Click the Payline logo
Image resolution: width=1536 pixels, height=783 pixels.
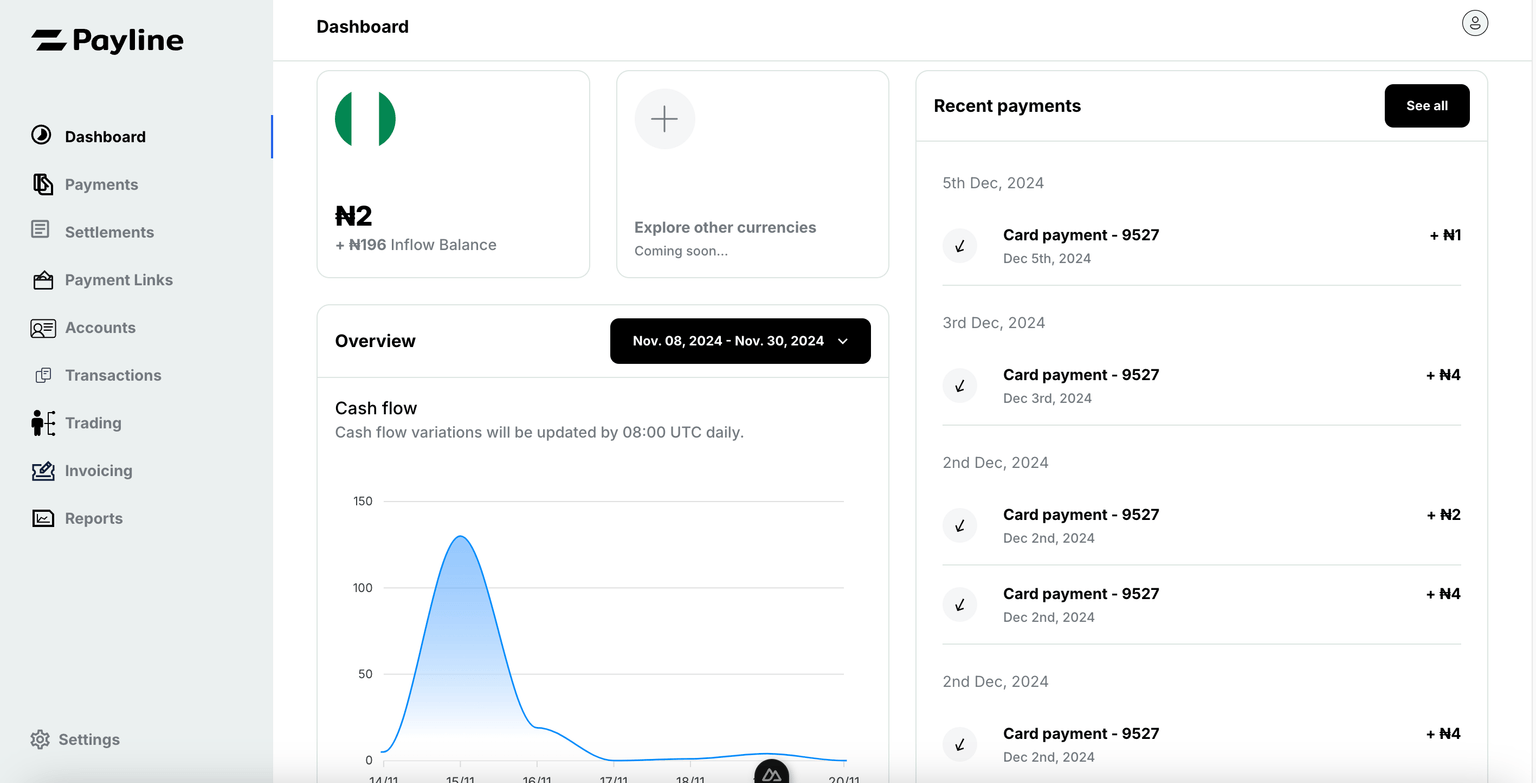pyautogui.click(x=107, y=40)
